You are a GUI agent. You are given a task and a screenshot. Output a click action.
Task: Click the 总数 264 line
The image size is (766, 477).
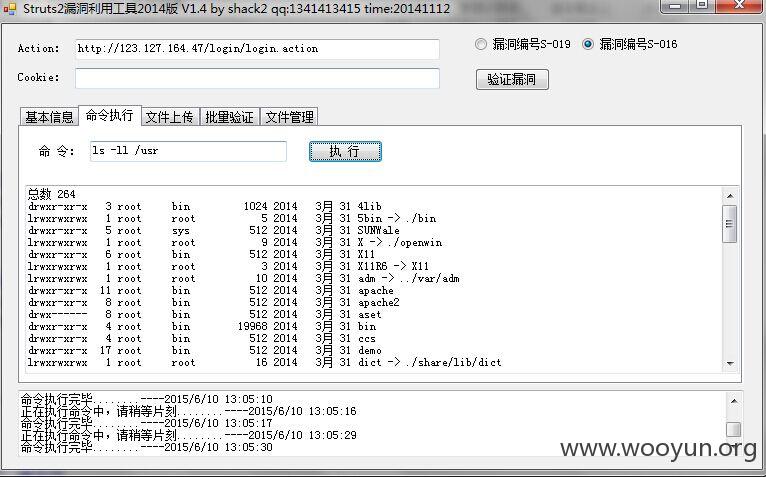[51, 195]
